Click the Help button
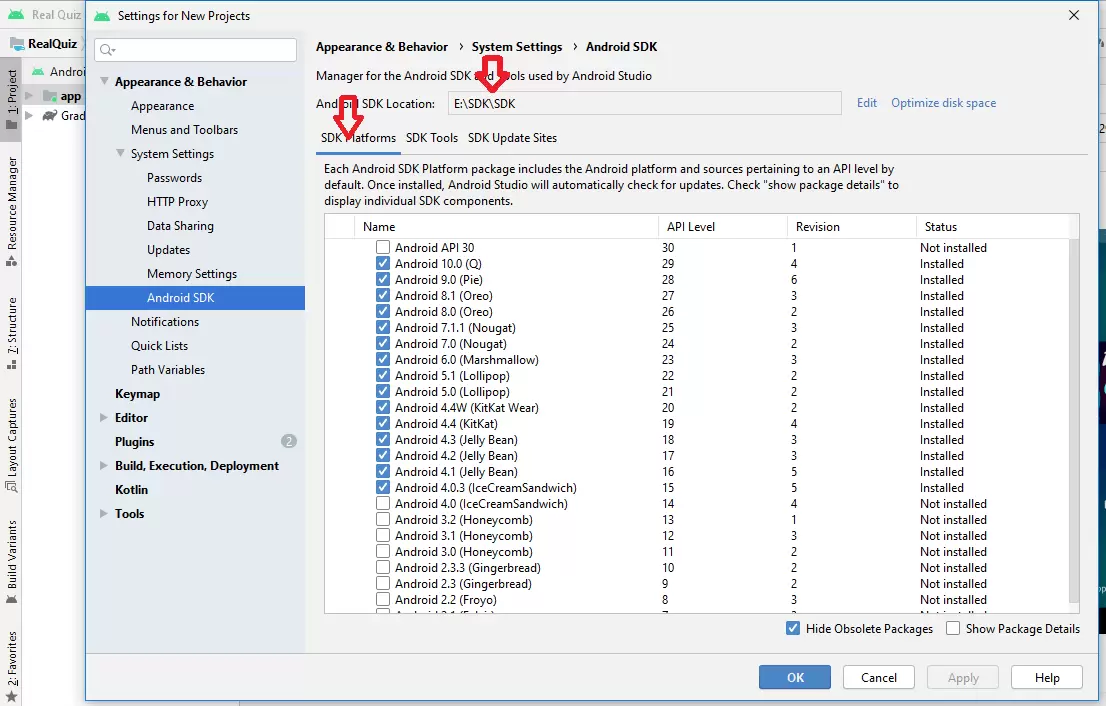 (1047, 677)
